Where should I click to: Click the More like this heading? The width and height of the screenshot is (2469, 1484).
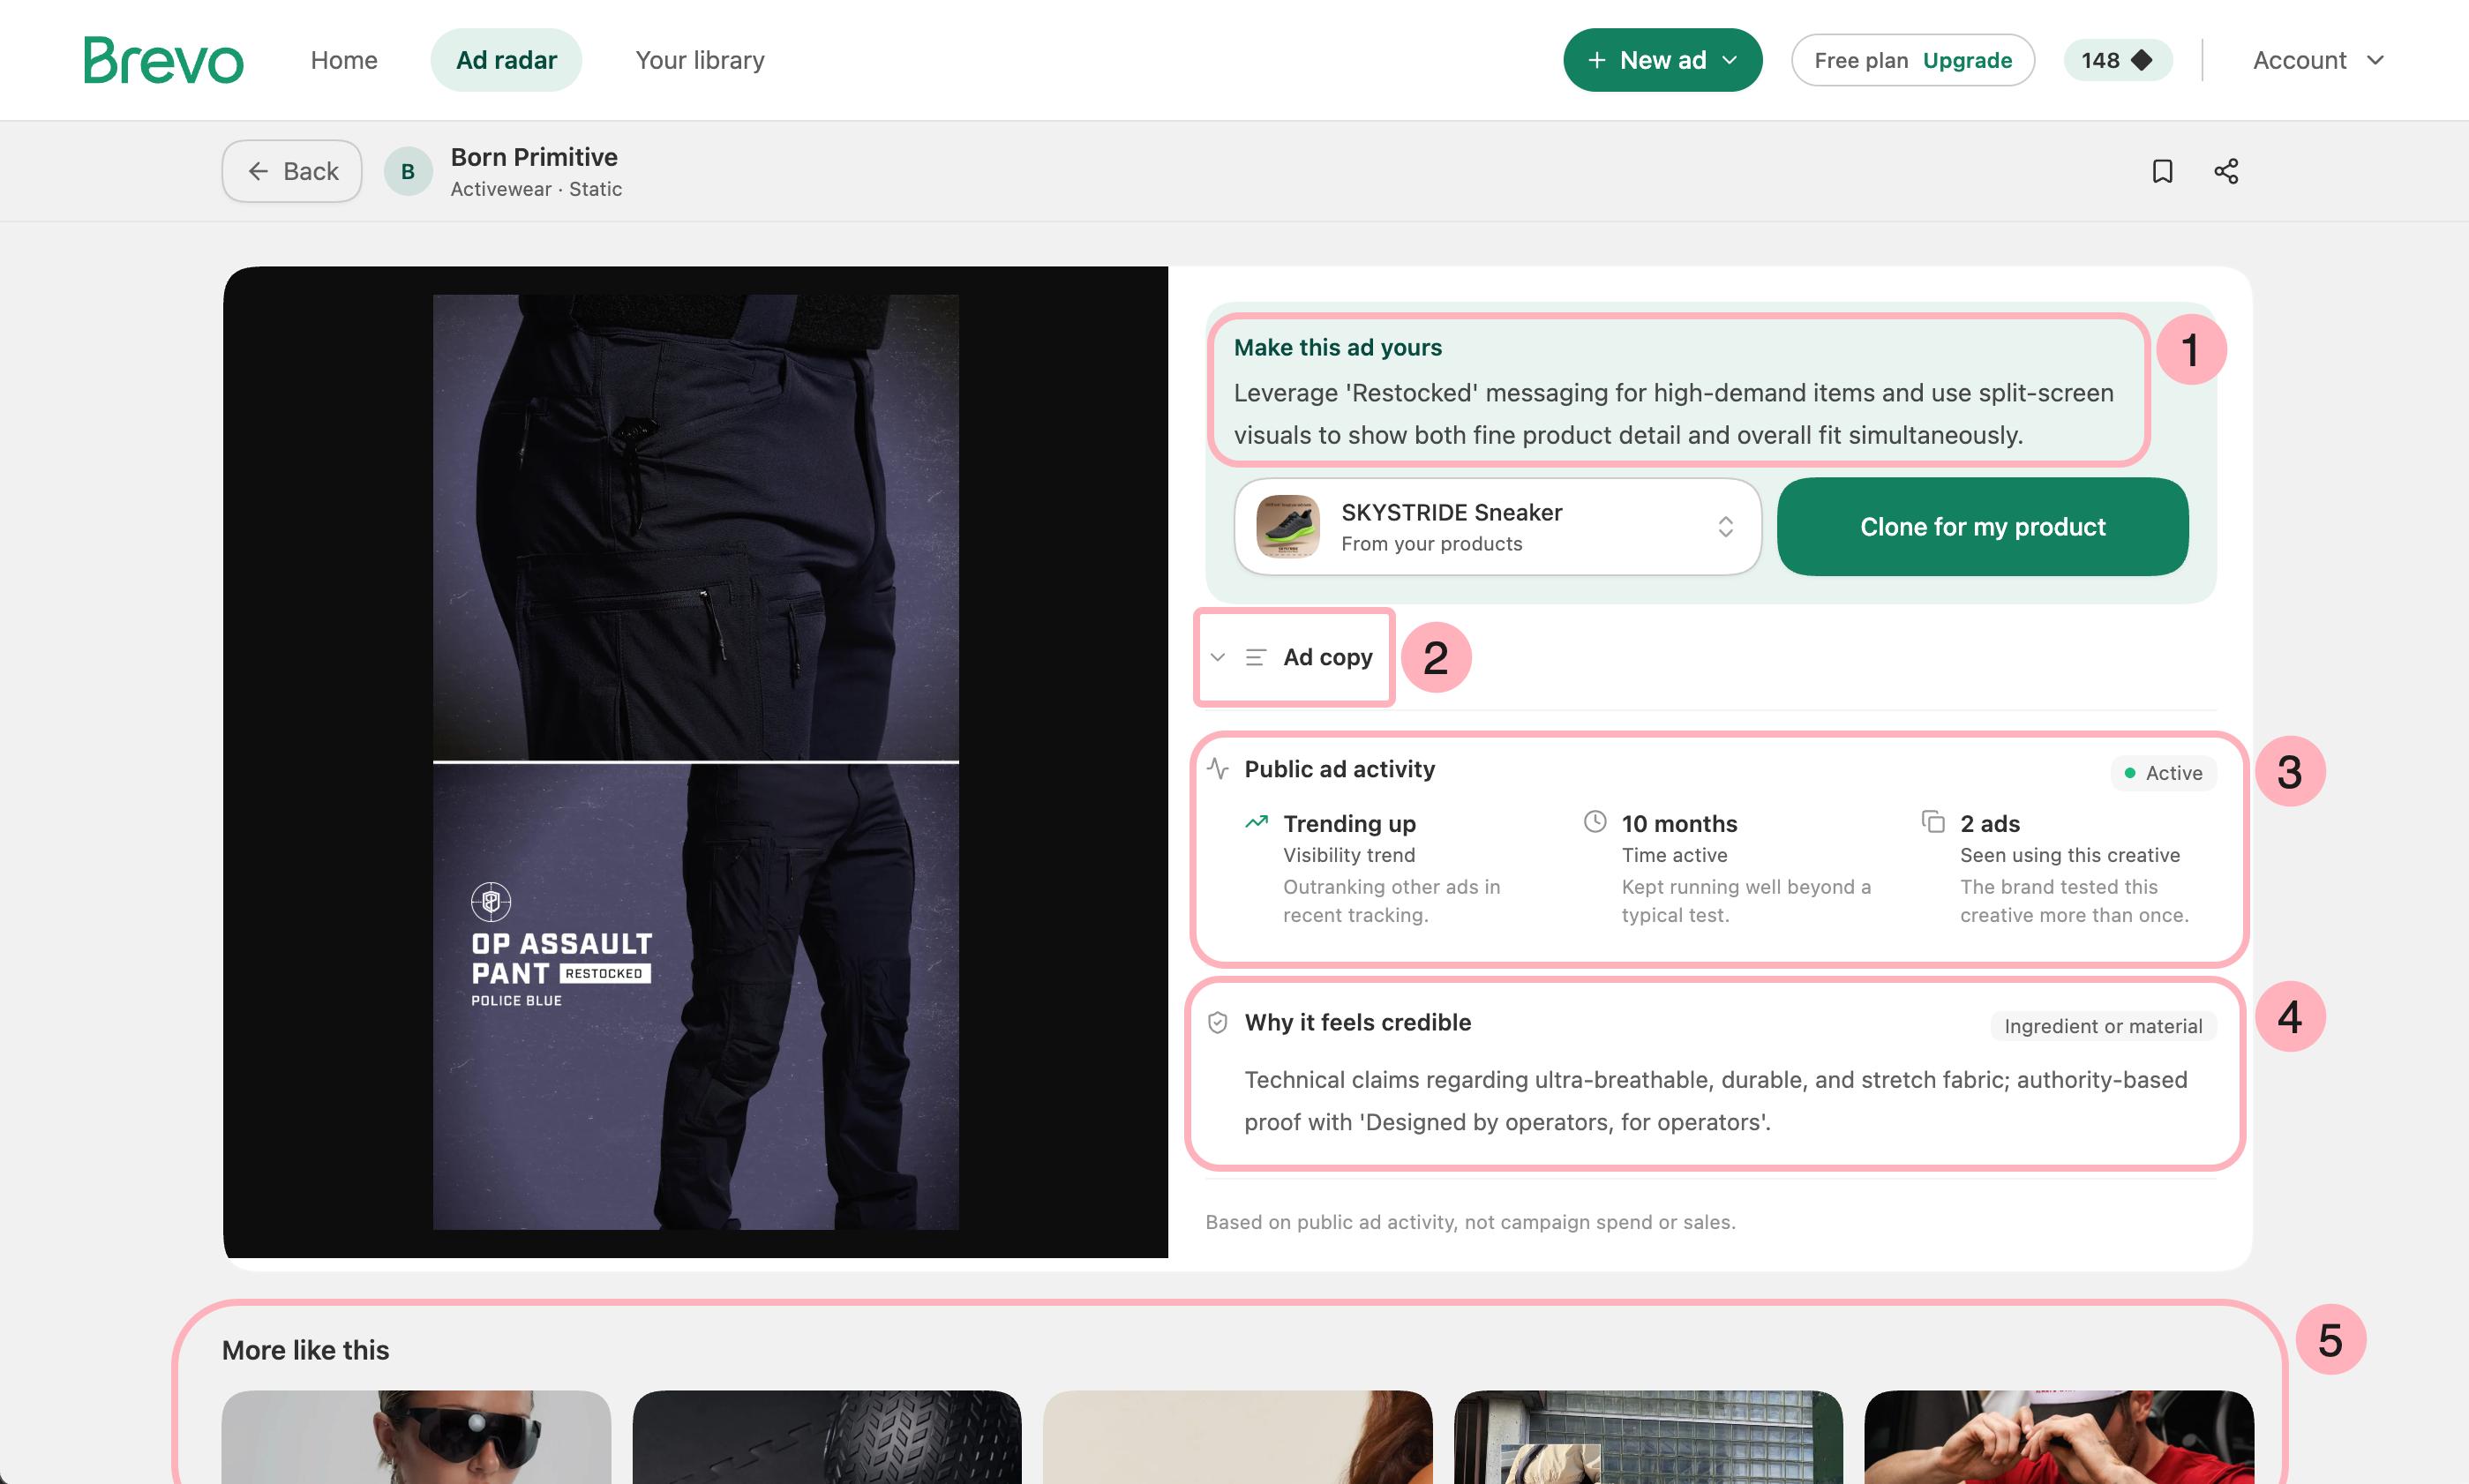pos(305,1350)
